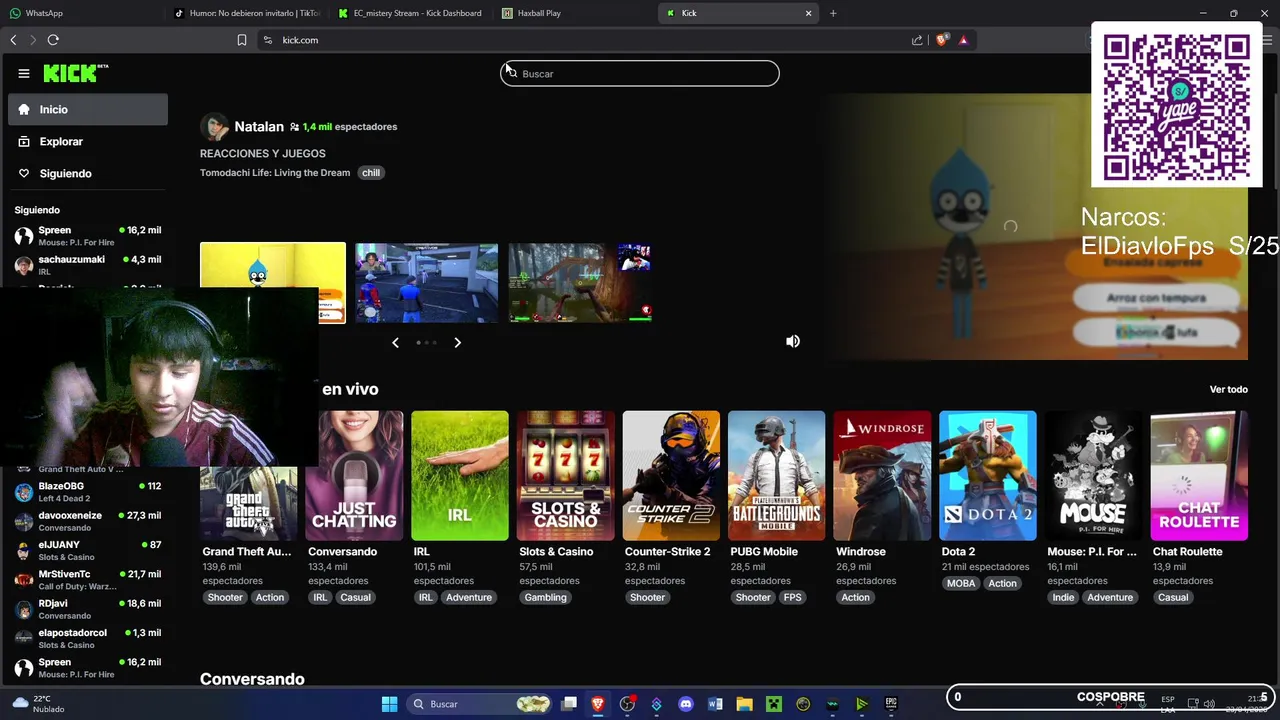Viewport: 1280px width, 720px height.
Task: Open OBS Studio from taskbar
Action: click(627, 704)
